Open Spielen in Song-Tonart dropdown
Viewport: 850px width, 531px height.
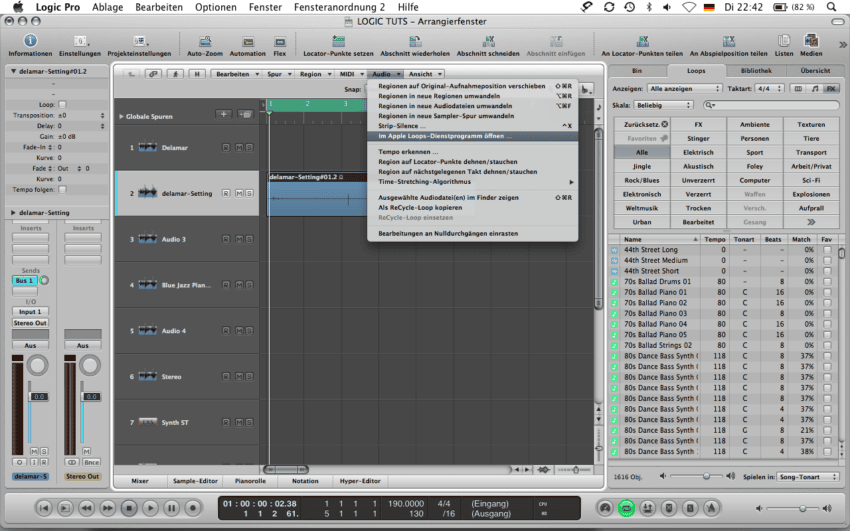pos(808,477)
